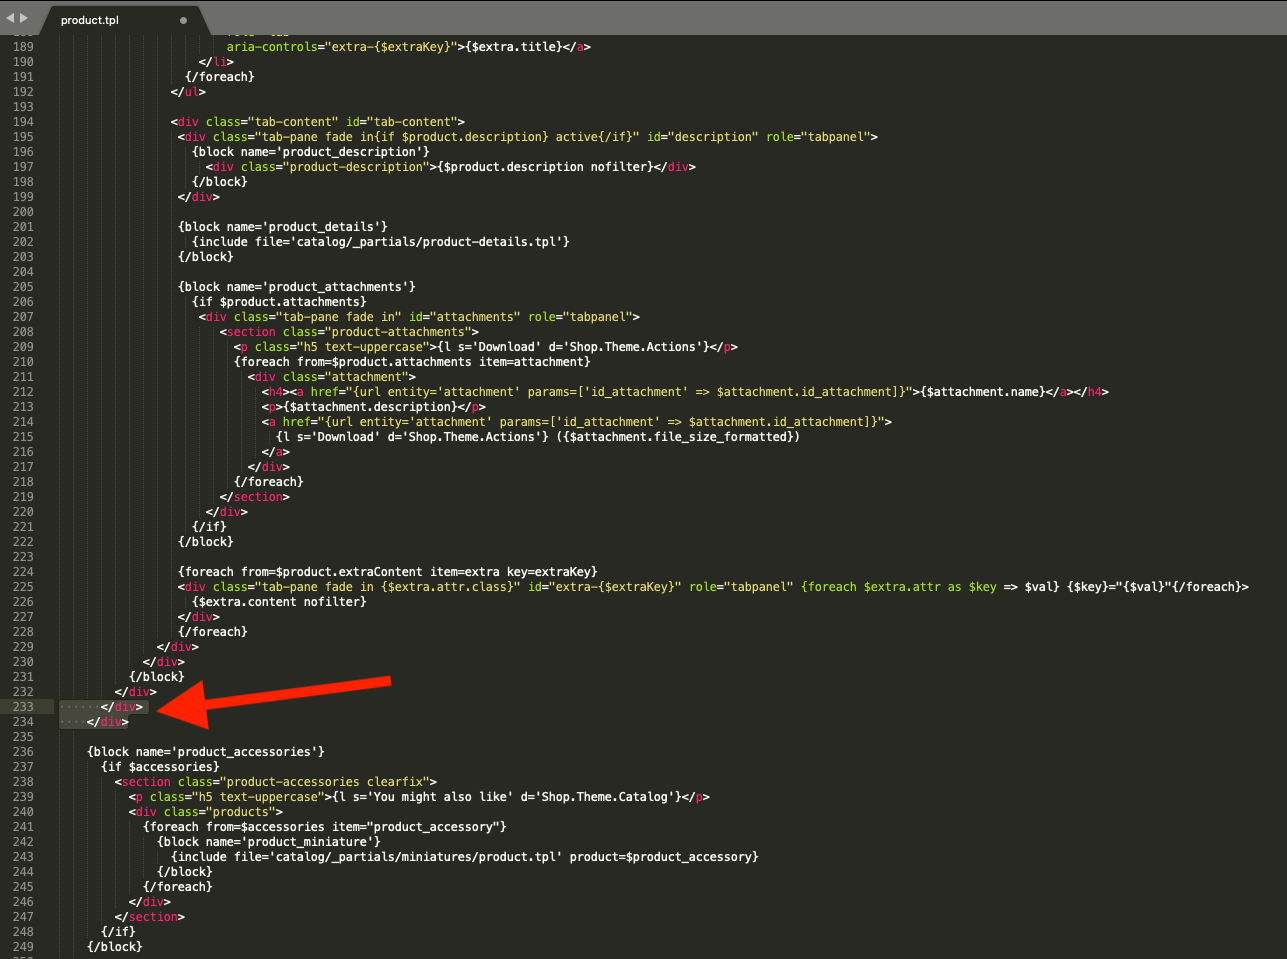The width and height of the screenshot is (1287, 959).
Task: Click foreach item="product_accessory" line
Action: click(x=324, y=827)
